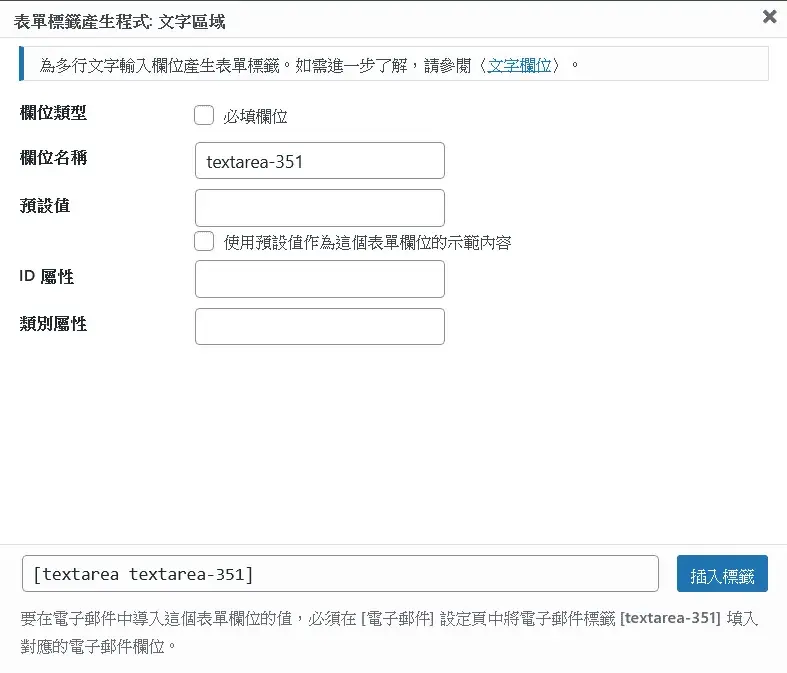Click the 欄位類型 label
This screenshot has width=787, height=673.
click(x=53, y=112)
